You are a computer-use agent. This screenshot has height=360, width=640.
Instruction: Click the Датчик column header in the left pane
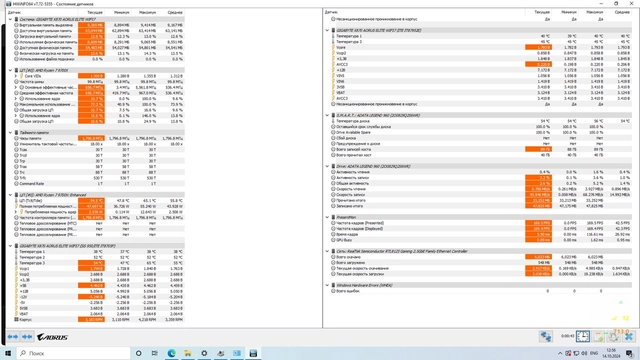[x=14, y=13]
